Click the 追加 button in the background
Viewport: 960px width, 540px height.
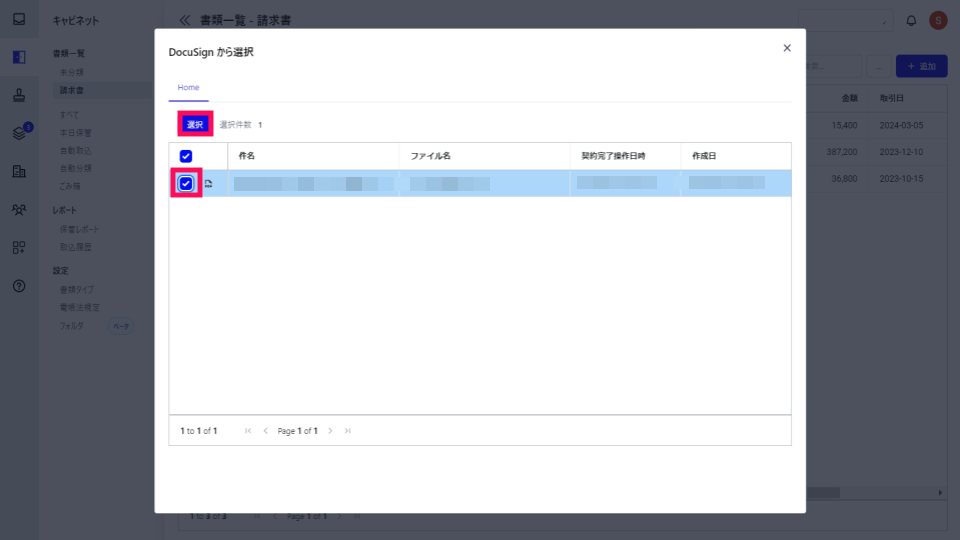(921, 66)
